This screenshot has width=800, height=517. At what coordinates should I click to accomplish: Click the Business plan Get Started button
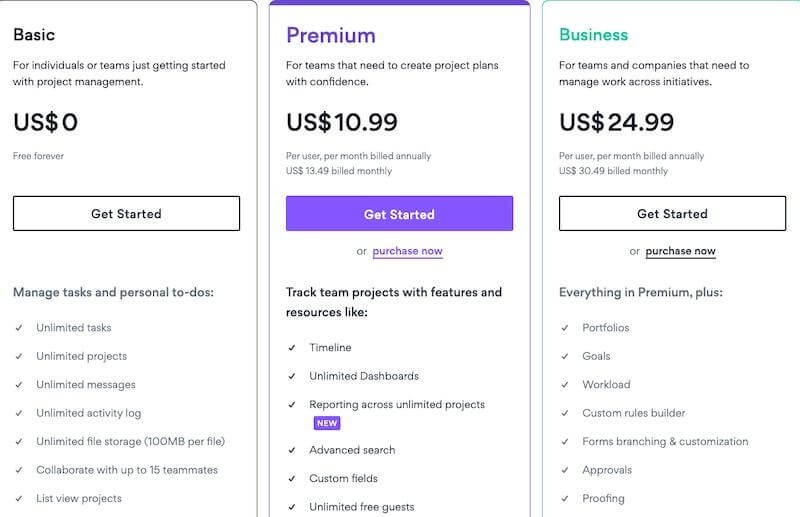tap(672, 214)
